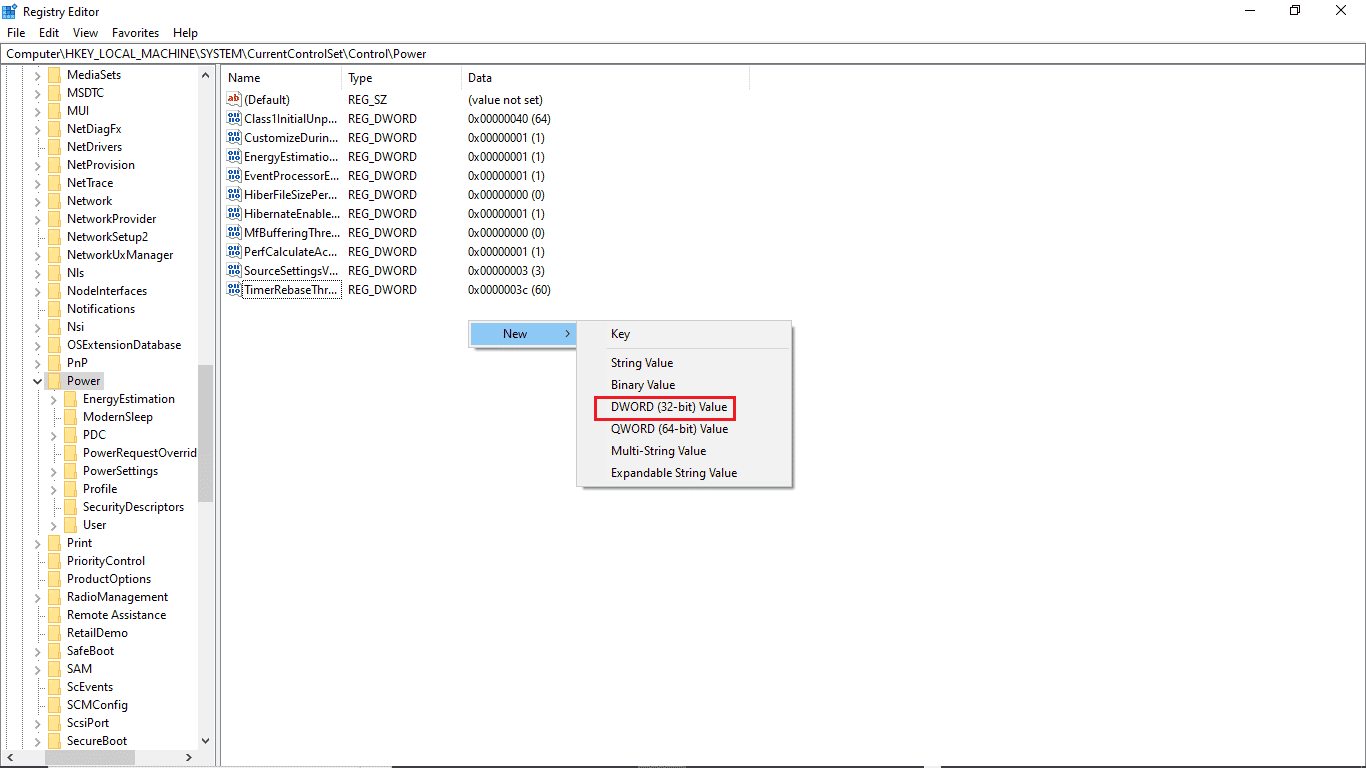Click the SourceSettingsV... value icon

pyautogui.click(x=234, y=270)
